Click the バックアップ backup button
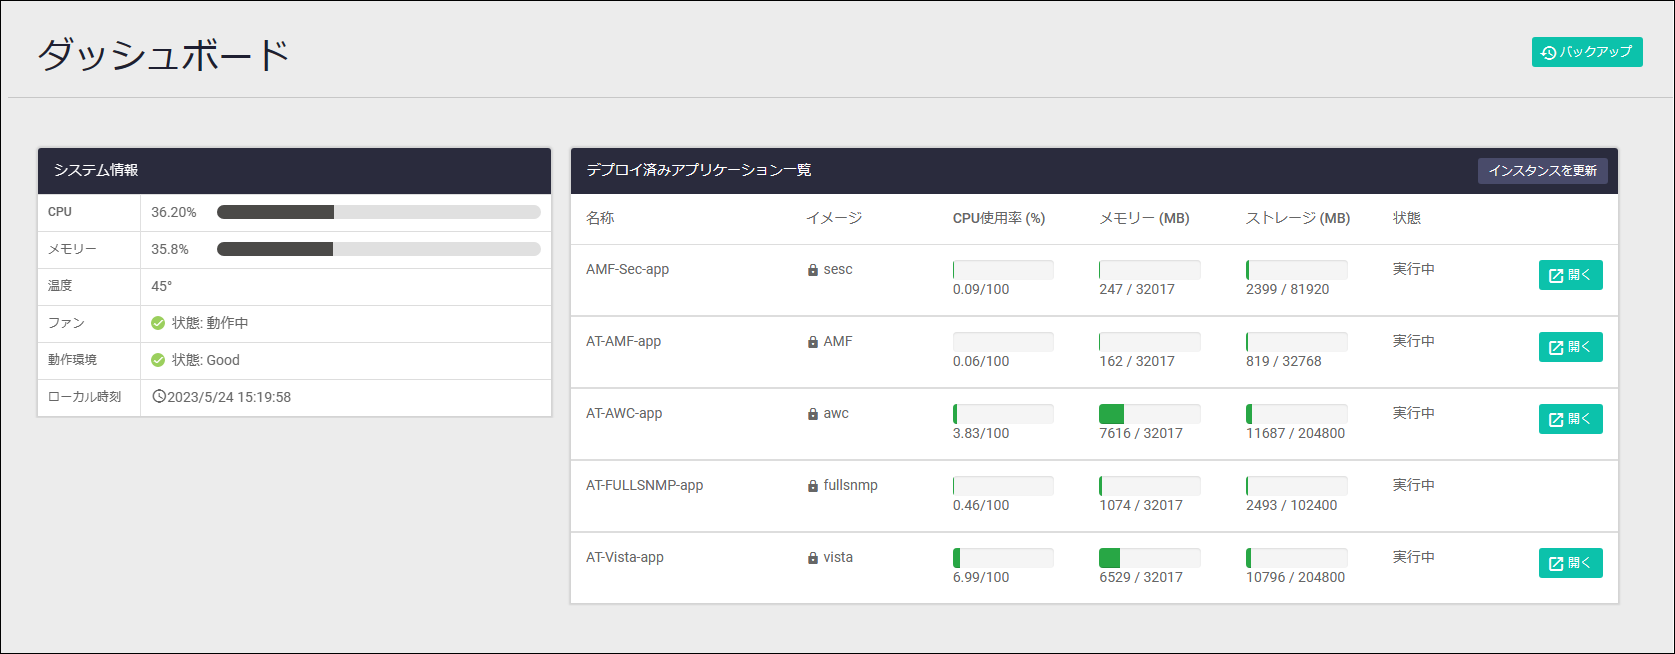The width and height of the screenshot is (1675, 654). click(x=1587, y=52)
